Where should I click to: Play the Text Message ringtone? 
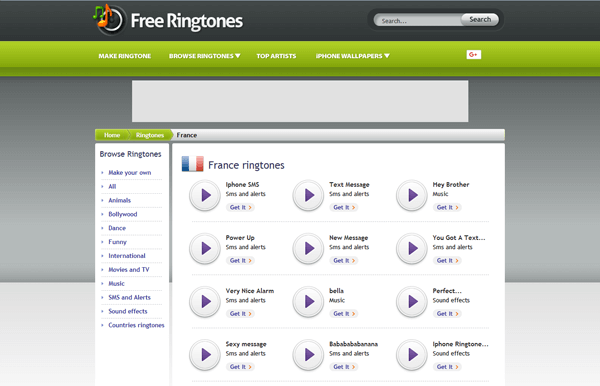[x=308, y=195]
